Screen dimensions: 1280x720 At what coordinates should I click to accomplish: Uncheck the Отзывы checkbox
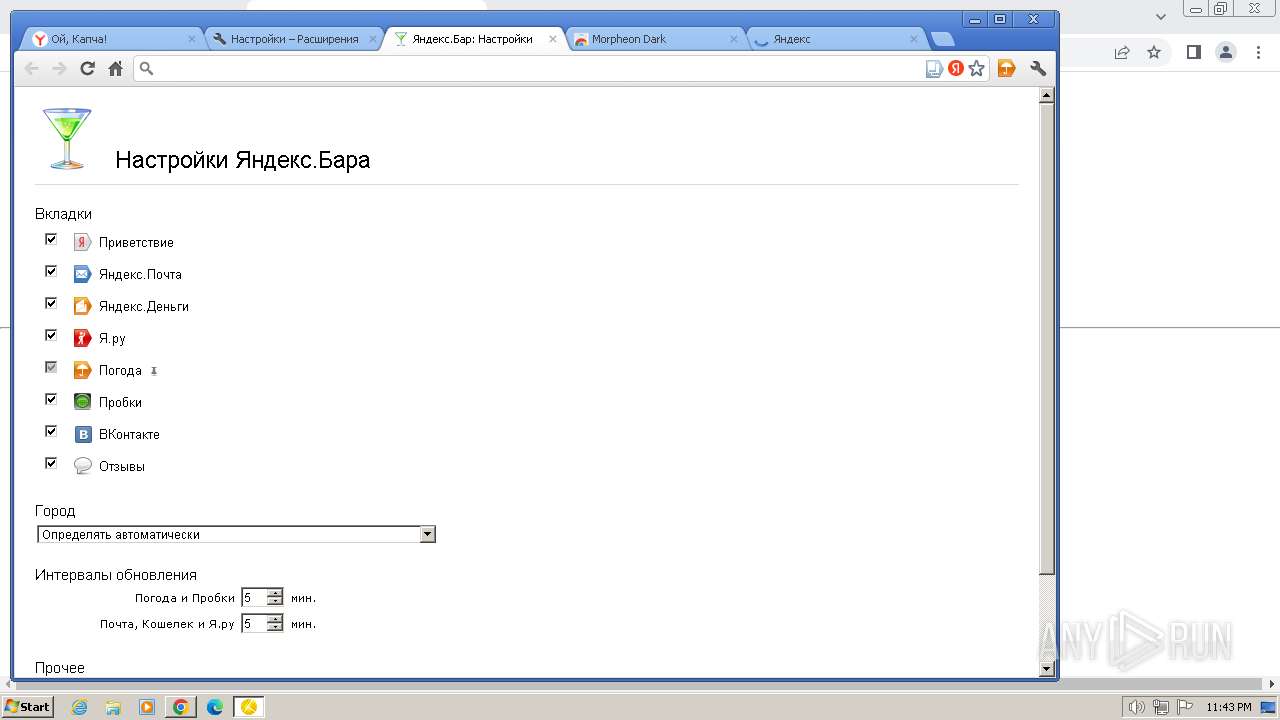coord(51,463)
